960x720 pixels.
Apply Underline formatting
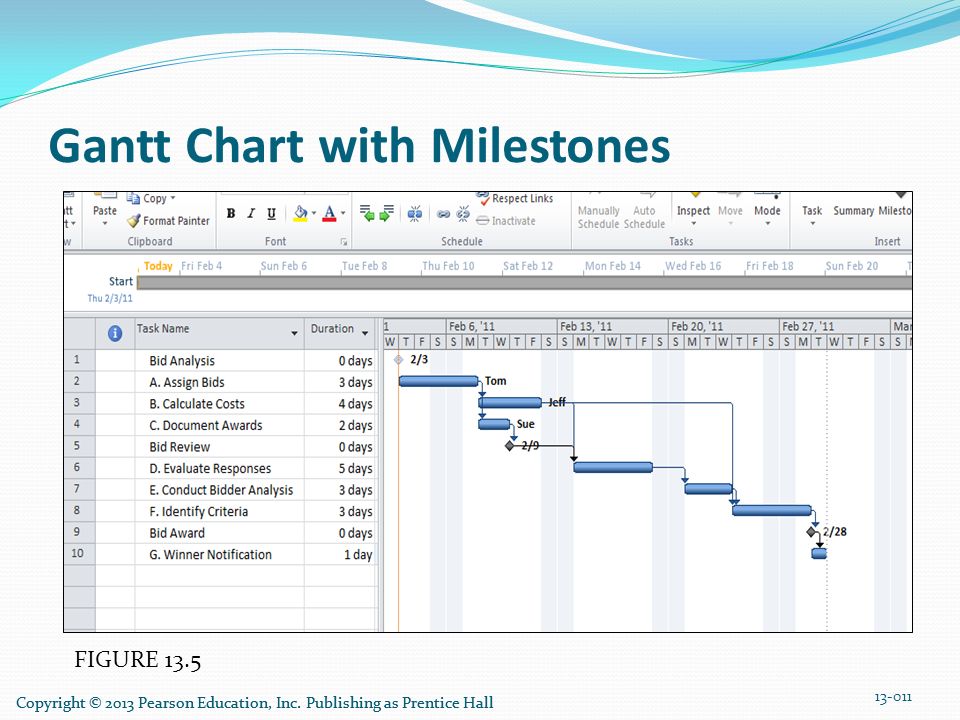271,213
